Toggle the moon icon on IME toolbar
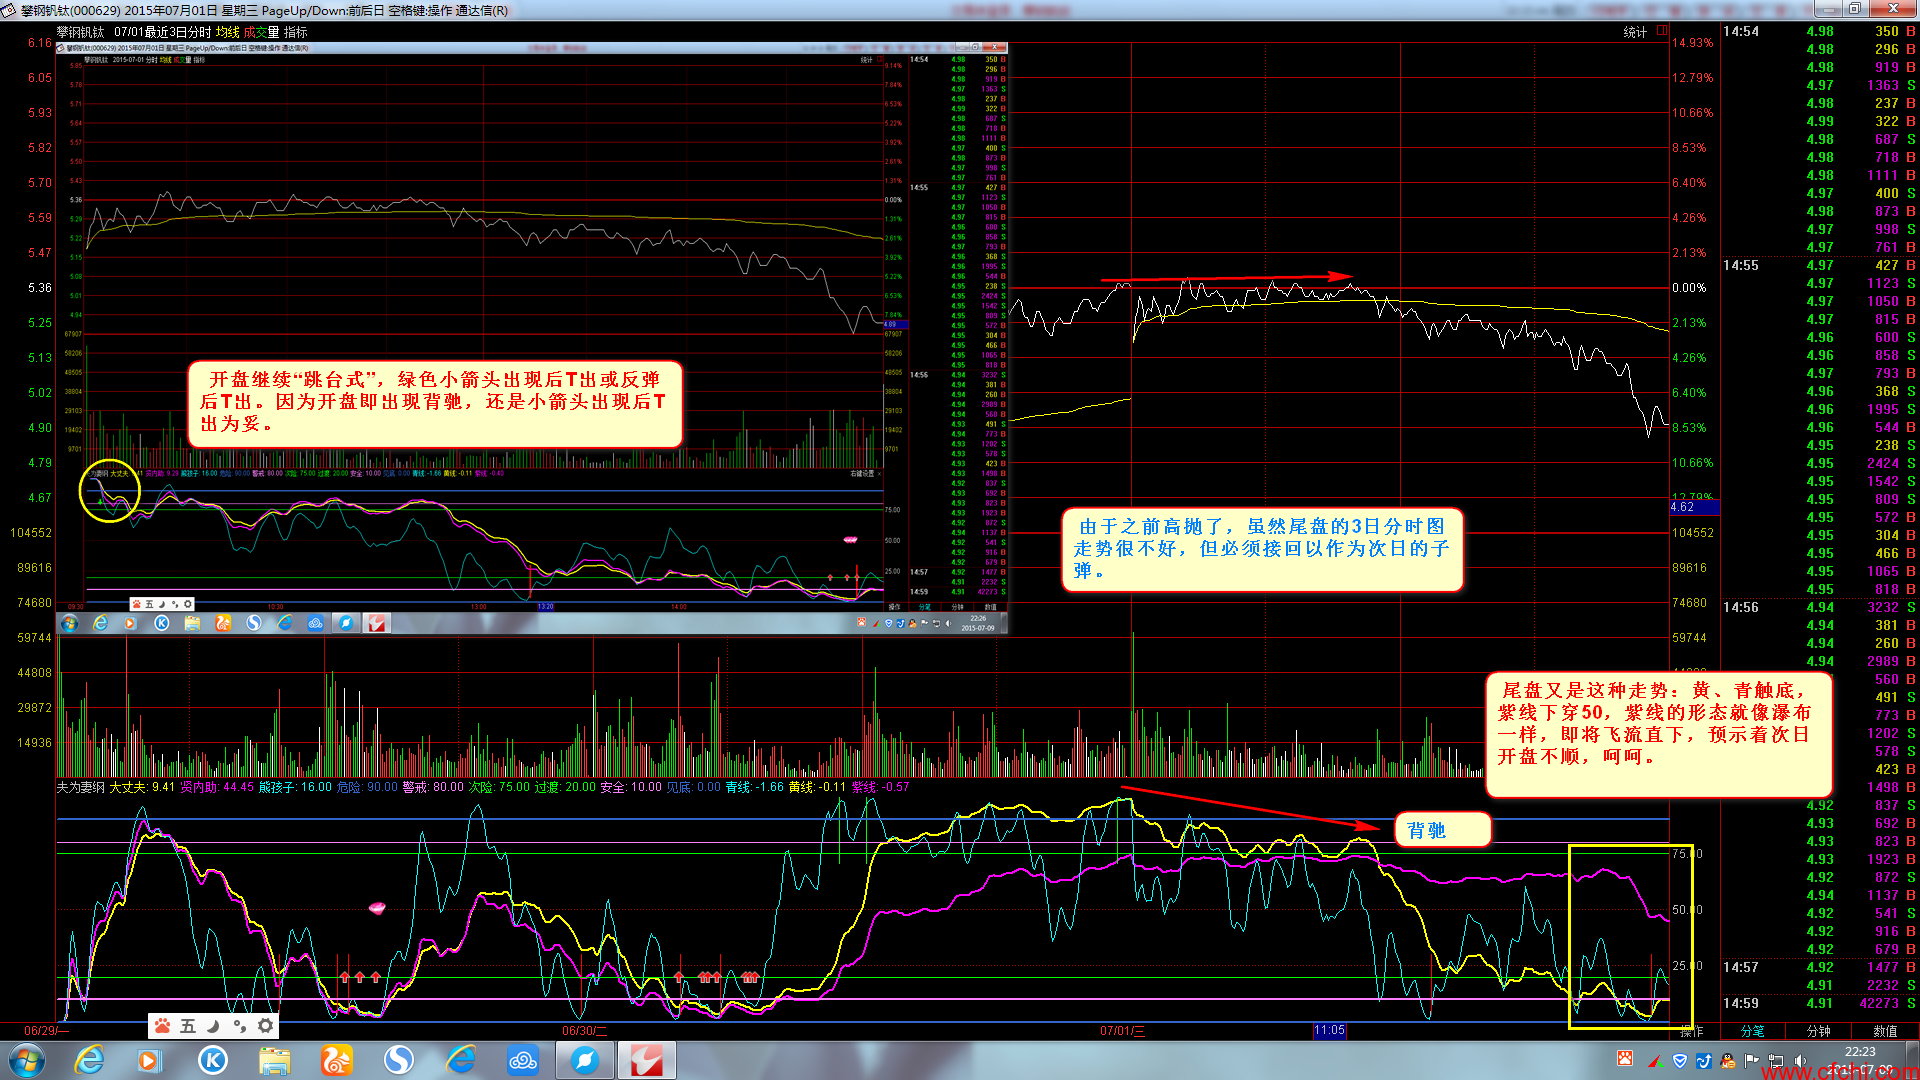Viewport: 1920px width, 1080px height. (213, 1025)
